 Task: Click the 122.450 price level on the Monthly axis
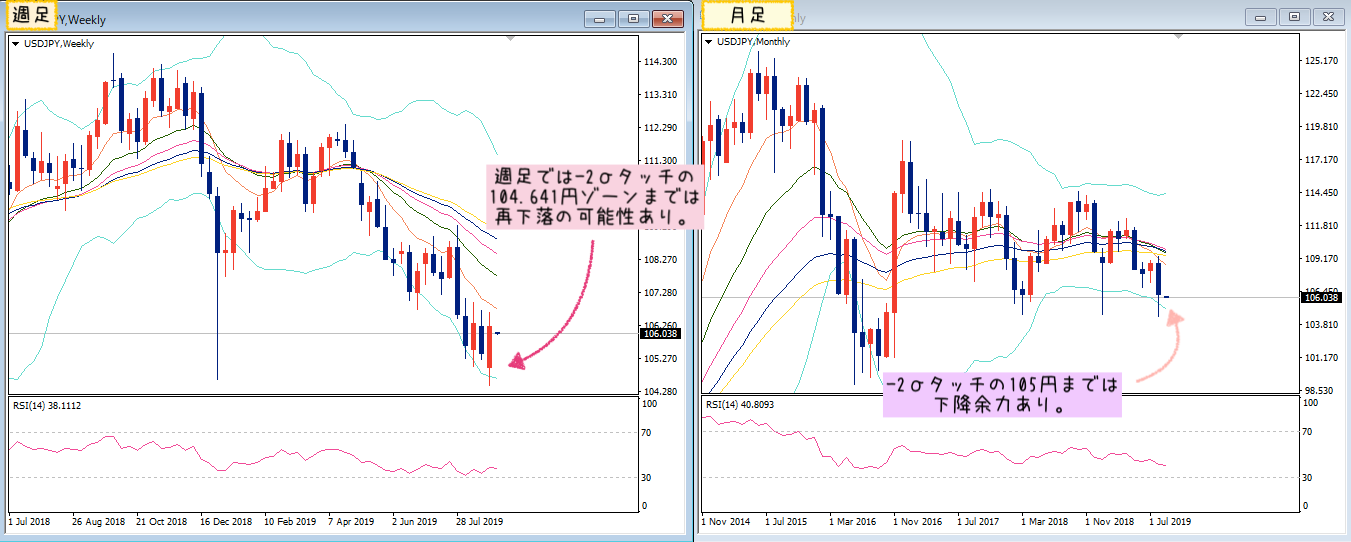tap(1323, 95)
